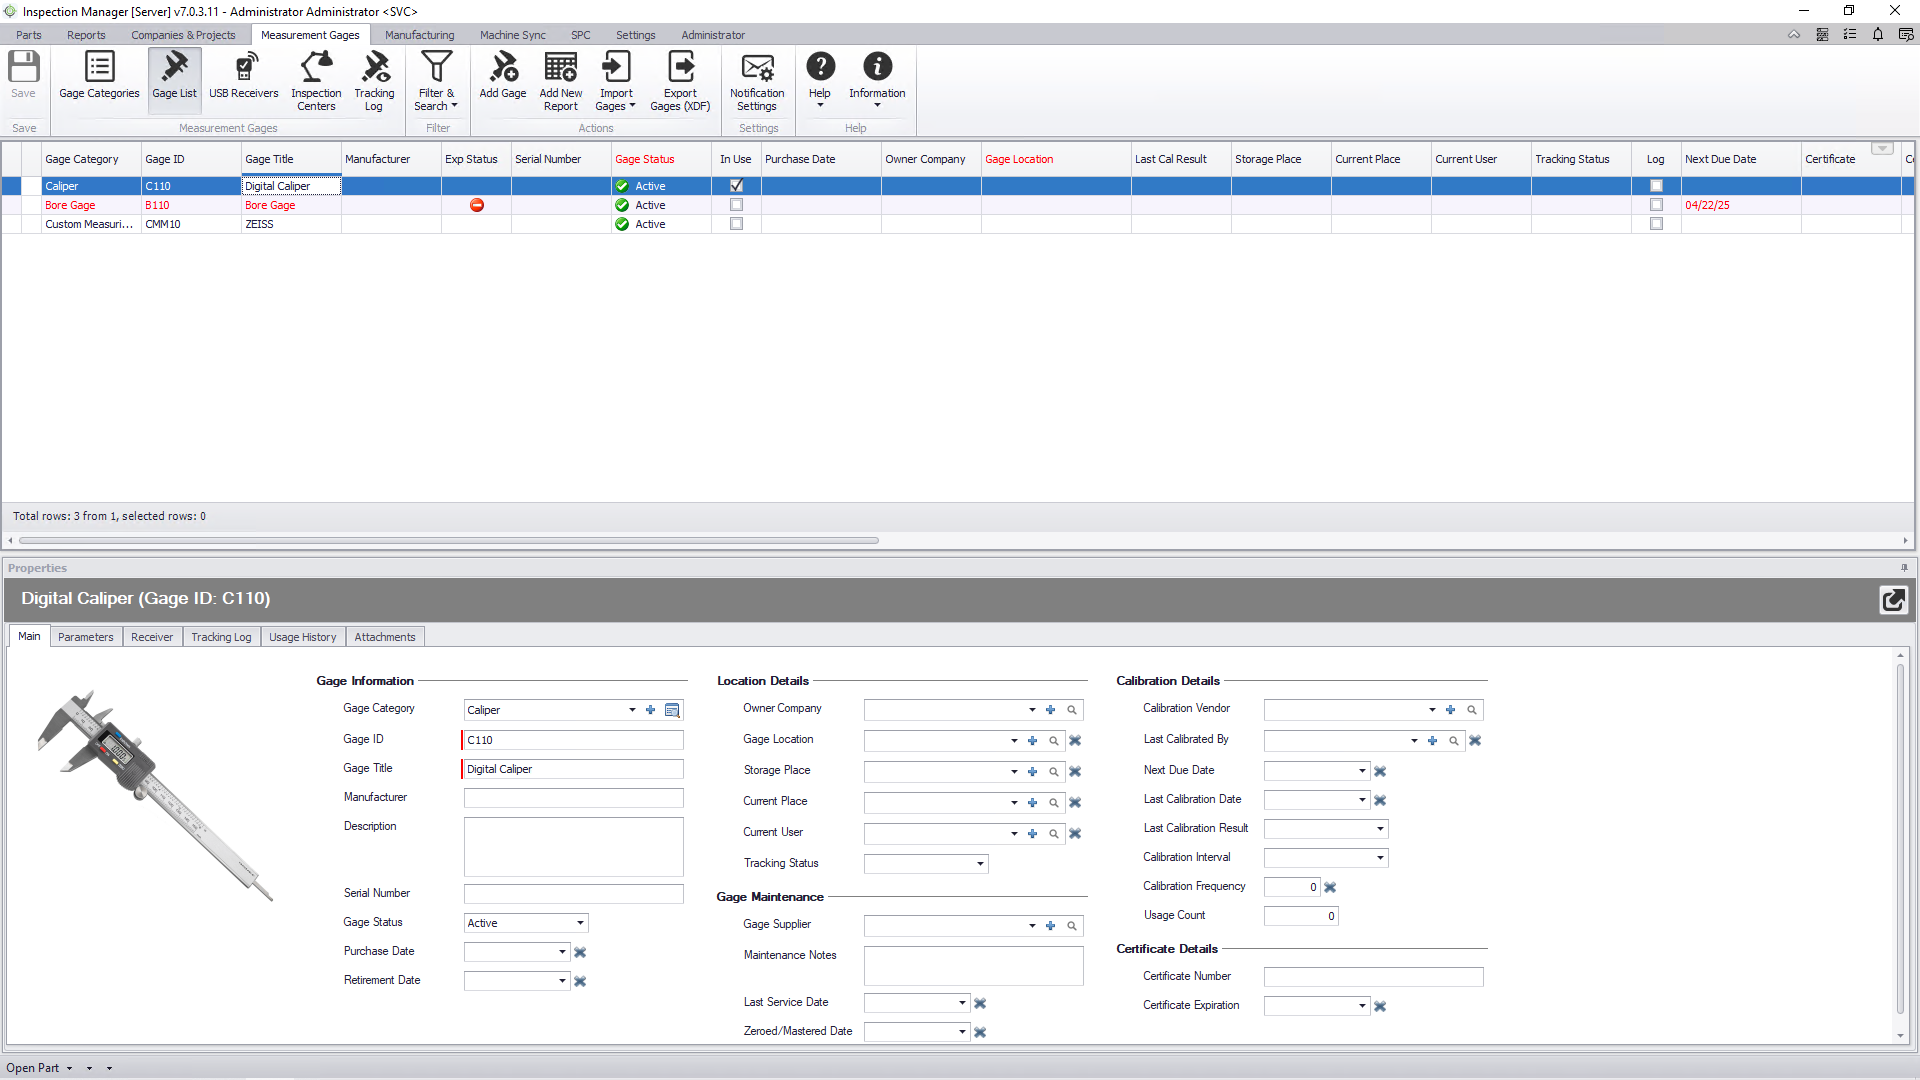Clear the Gage Location field

(x=1075, y=741)
